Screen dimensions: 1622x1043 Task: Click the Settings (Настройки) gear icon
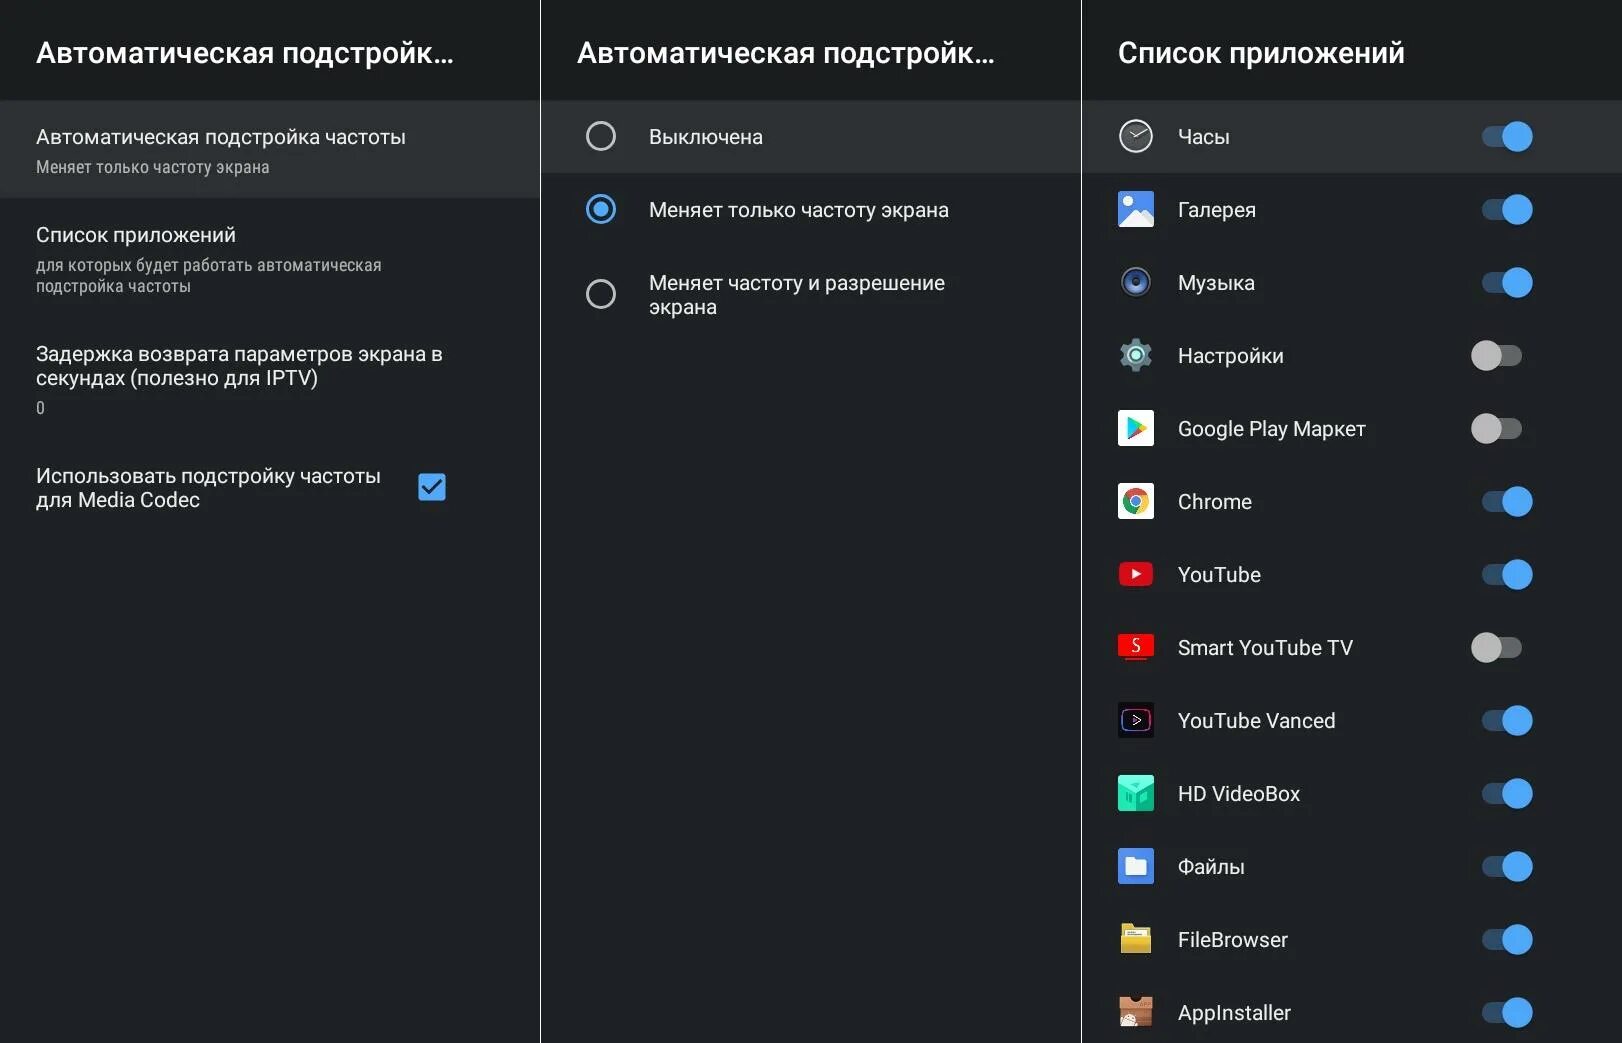pos(1135,355)
